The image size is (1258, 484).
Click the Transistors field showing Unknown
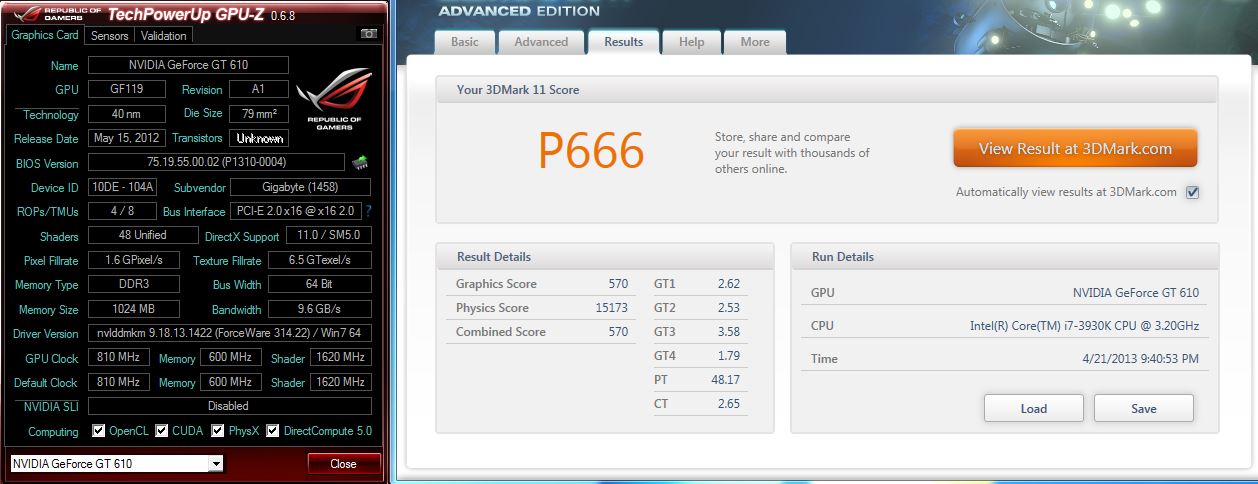click(259, 138)
